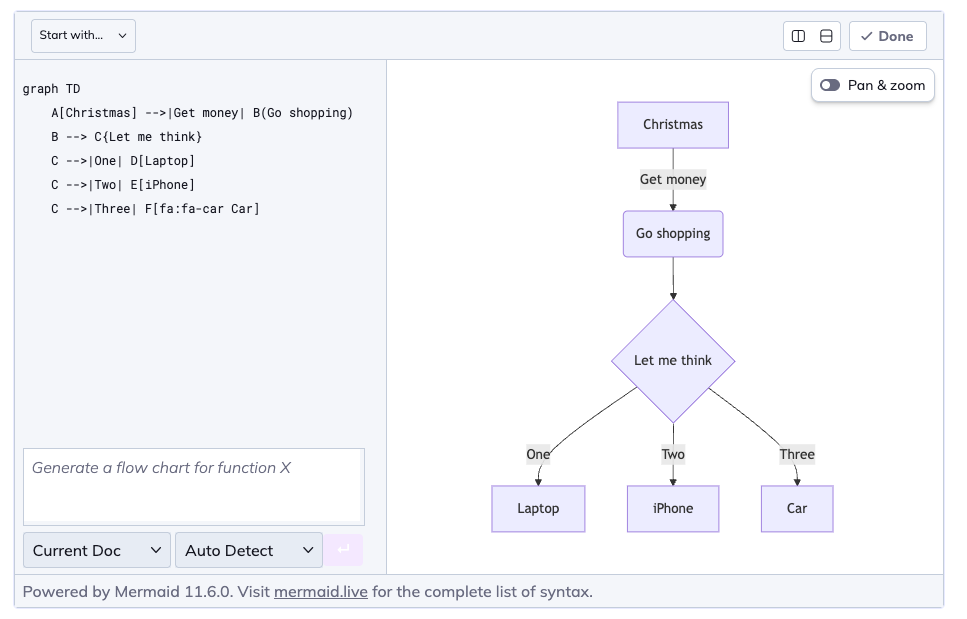
Task: Select the Go shopping node
Action: pyautogui.click(x=673, y=234)
